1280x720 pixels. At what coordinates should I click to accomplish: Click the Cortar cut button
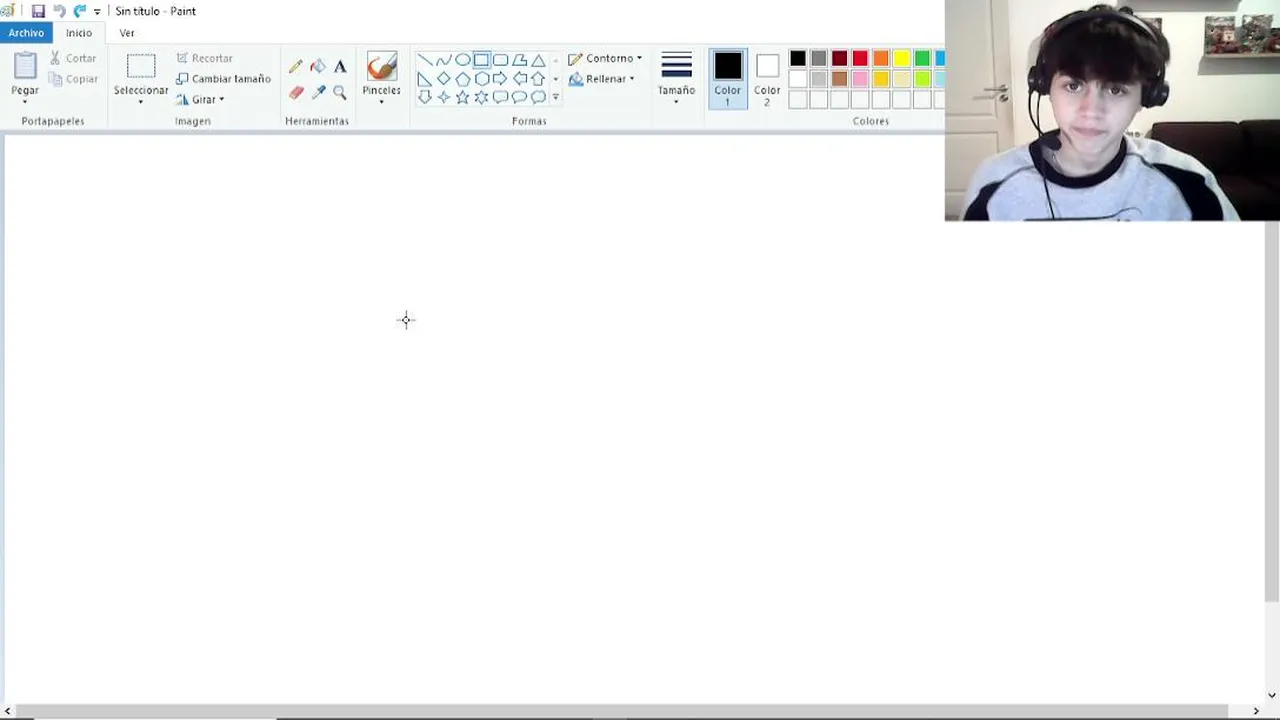click(x=73, y=58)
